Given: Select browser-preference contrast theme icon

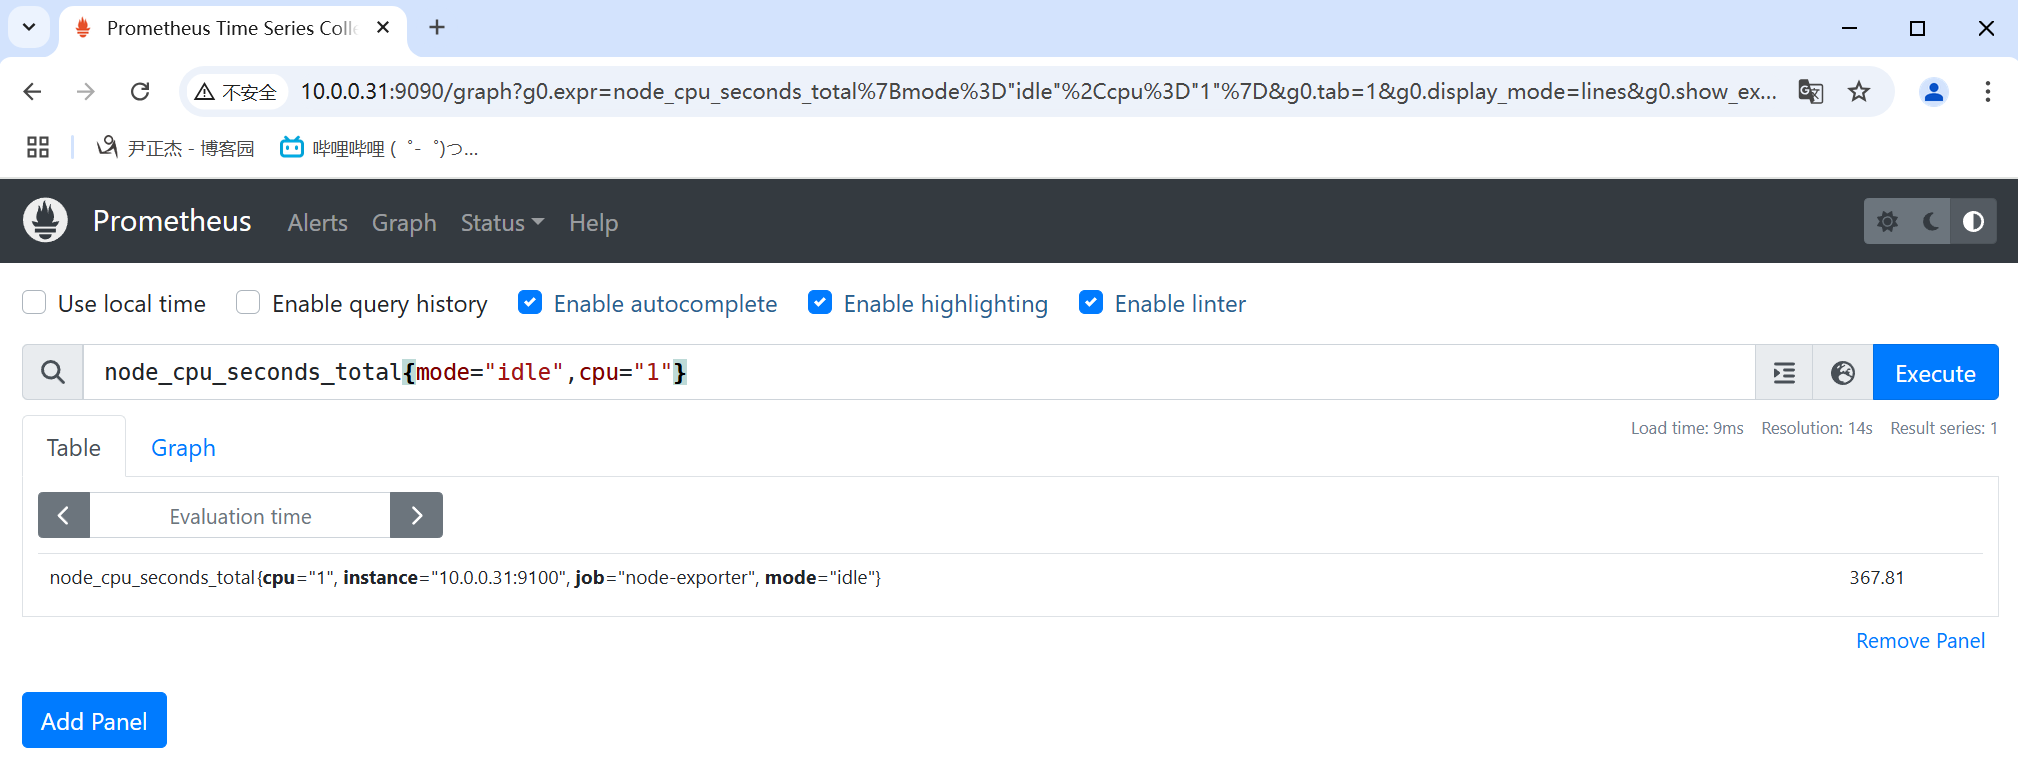Looking at the screenshot, I should [x=1973, y=221].
